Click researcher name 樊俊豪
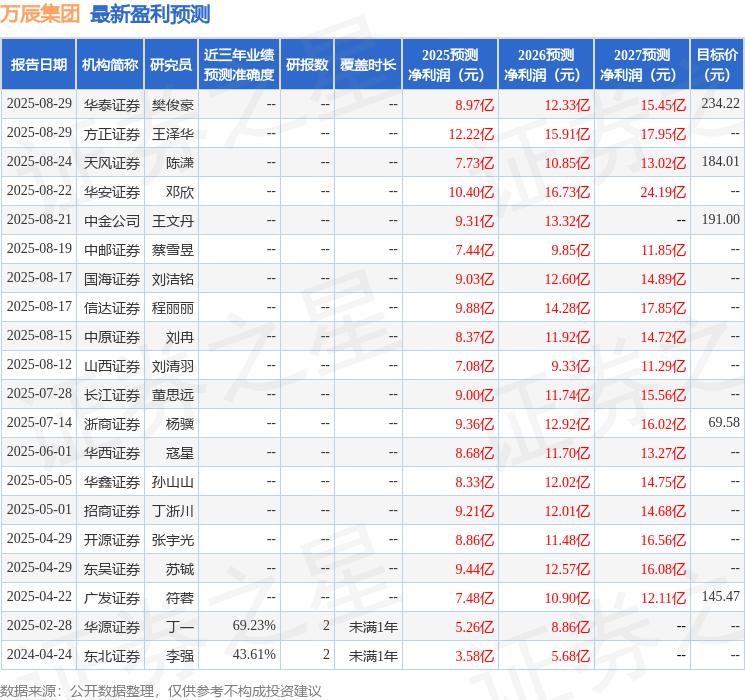This screenshot has height=700, width=745. click(173, 105)
